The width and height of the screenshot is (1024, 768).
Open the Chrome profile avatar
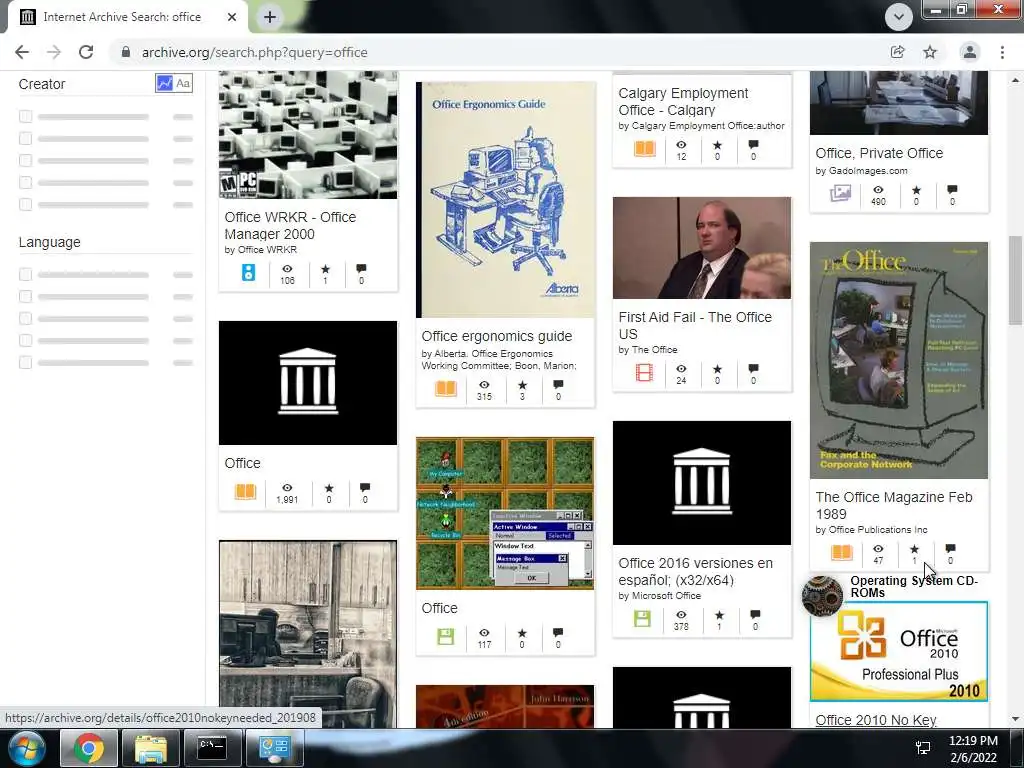(x=970, y=52)
